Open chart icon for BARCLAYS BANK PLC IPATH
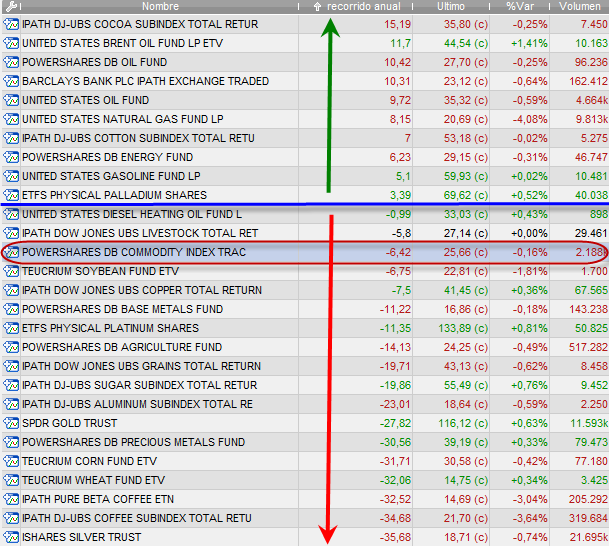This screenshot has height=546, width=609. click(x=11, y=82)
